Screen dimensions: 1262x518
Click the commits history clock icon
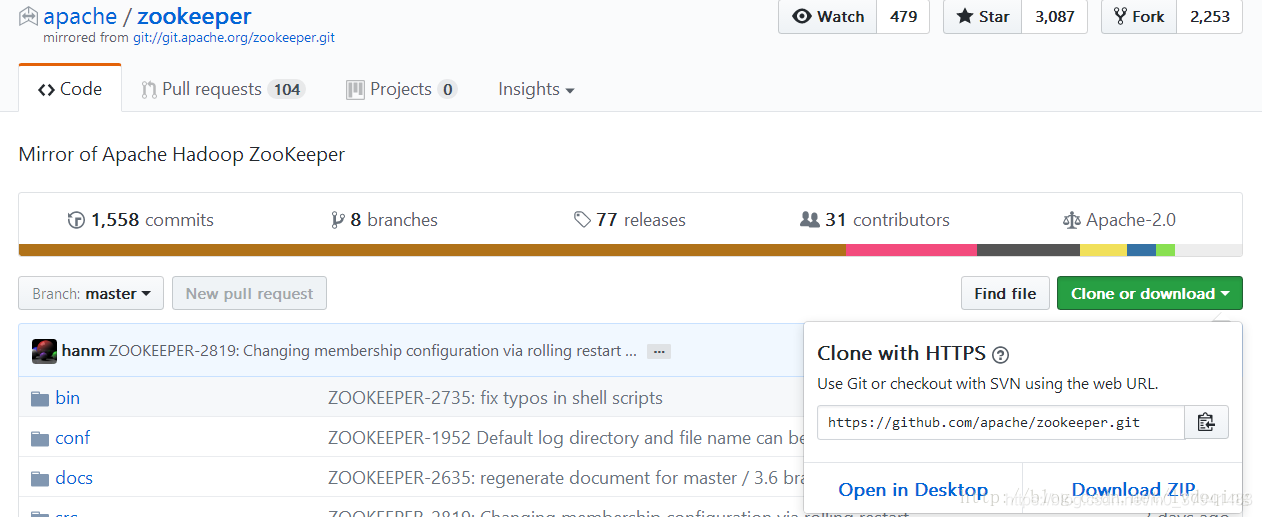(x=76, y=220)
